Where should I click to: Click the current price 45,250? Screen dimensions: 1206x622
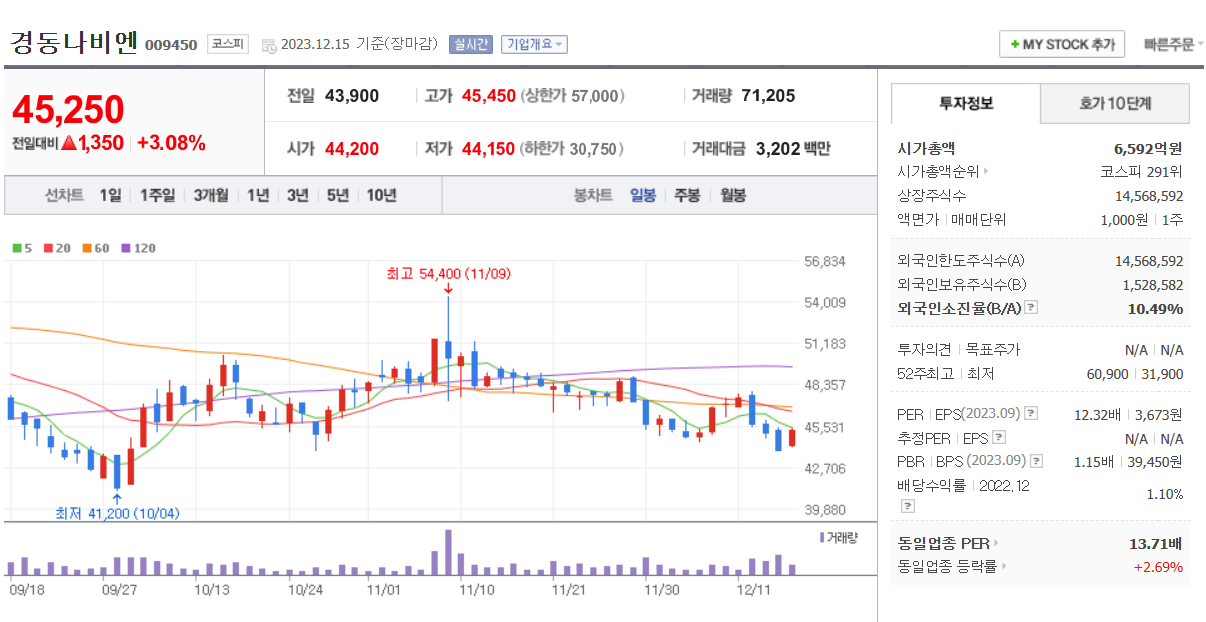click(68, 109)
